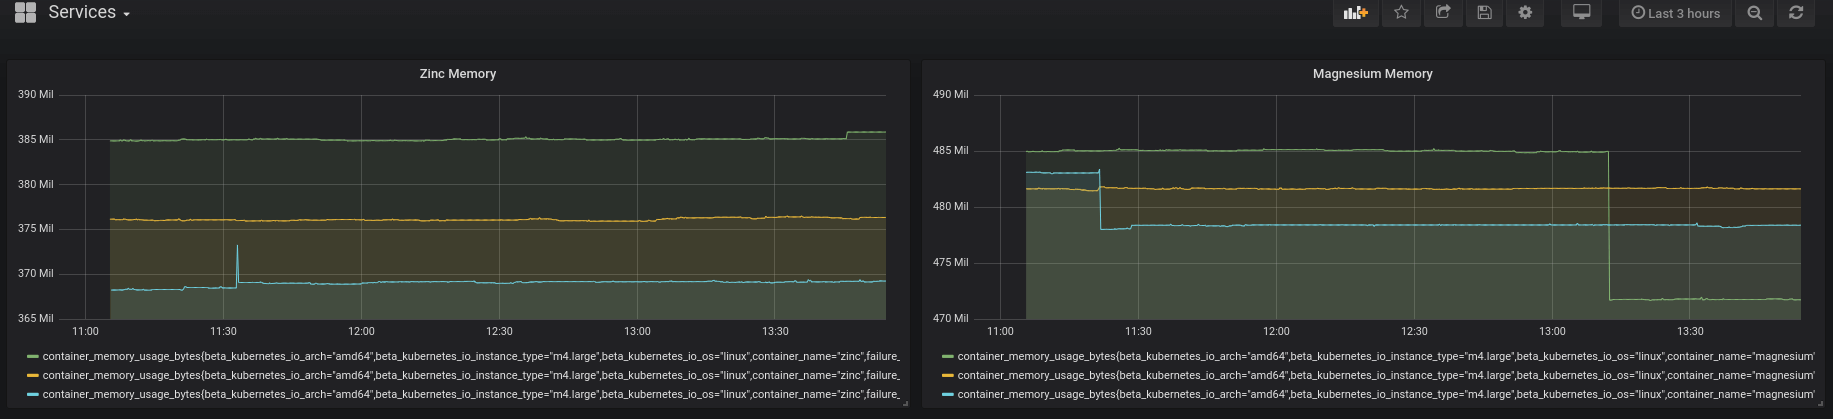The width and height of the screenshot is (1833, 419).
Task: Open the Share dashboard dialog
Action: click(x=1442, y=13)
